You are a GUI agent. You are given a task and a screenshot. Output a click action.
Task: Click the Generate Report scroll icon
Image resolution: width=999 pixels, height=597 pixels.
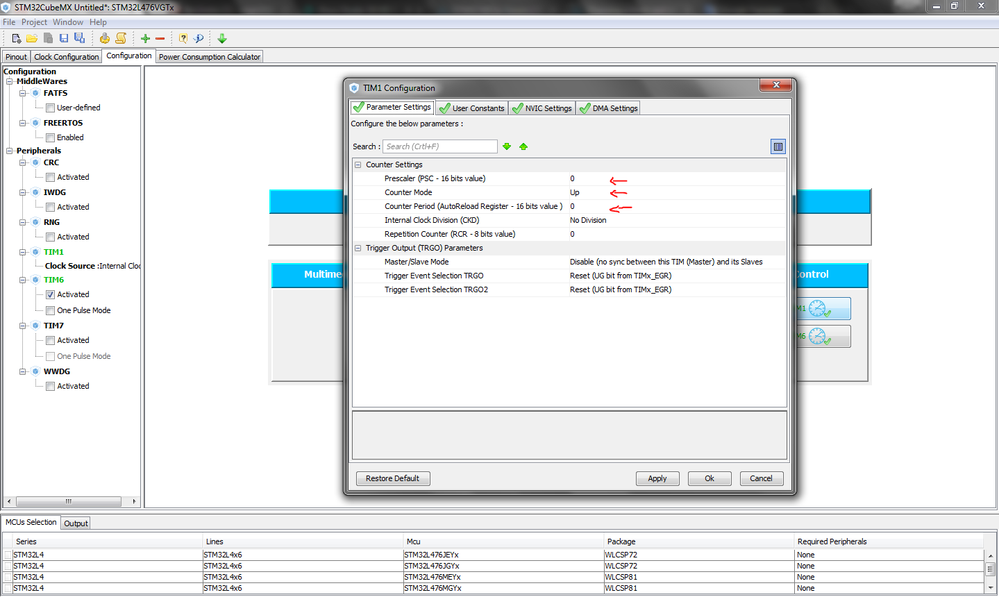point(120,38)
